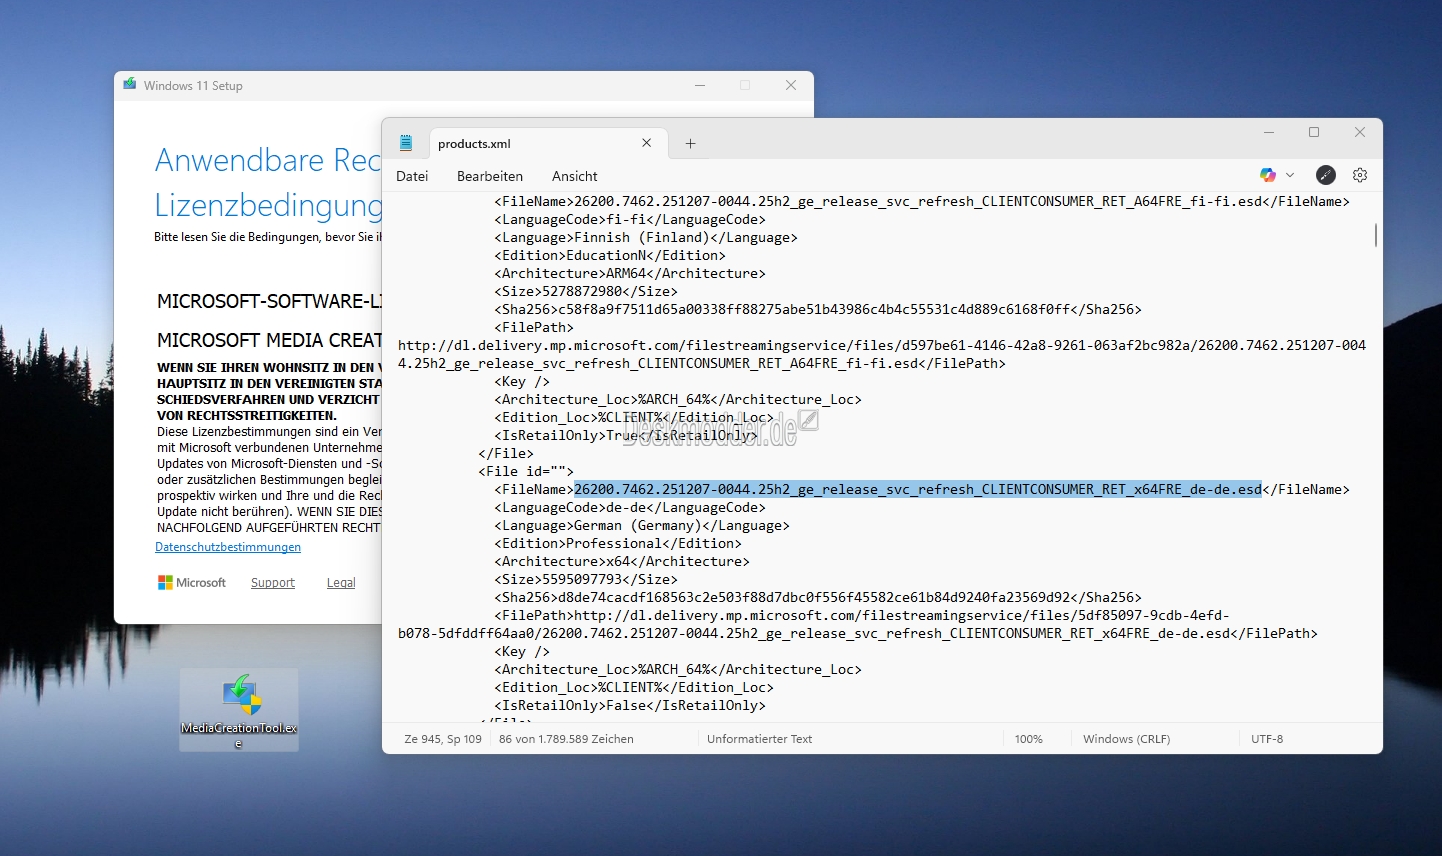Open the Datenschutzbestimmungen link
Viewport: 1442px width, 856px height.
pos(228,547)
